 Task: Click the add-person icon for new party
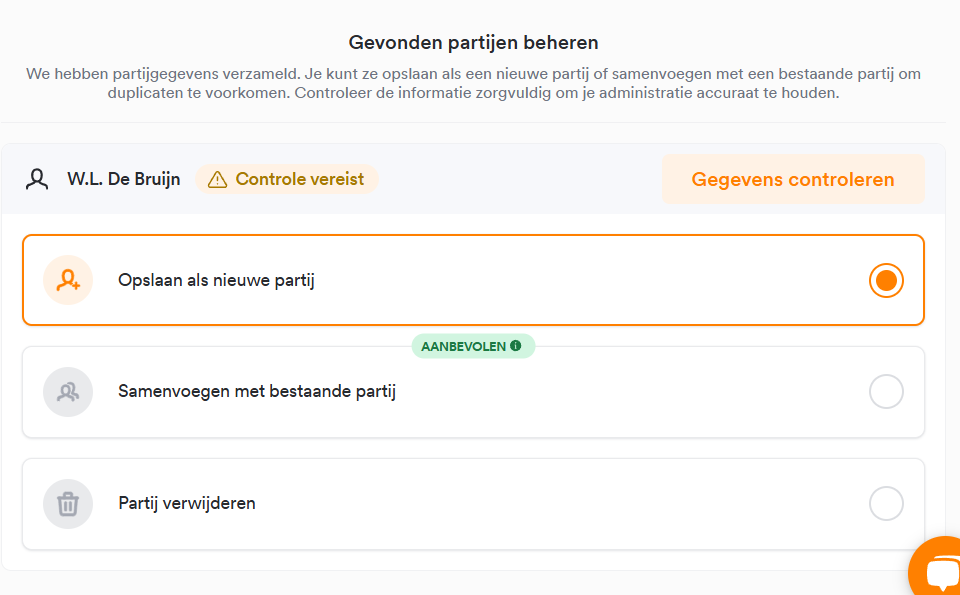point(68,280)
